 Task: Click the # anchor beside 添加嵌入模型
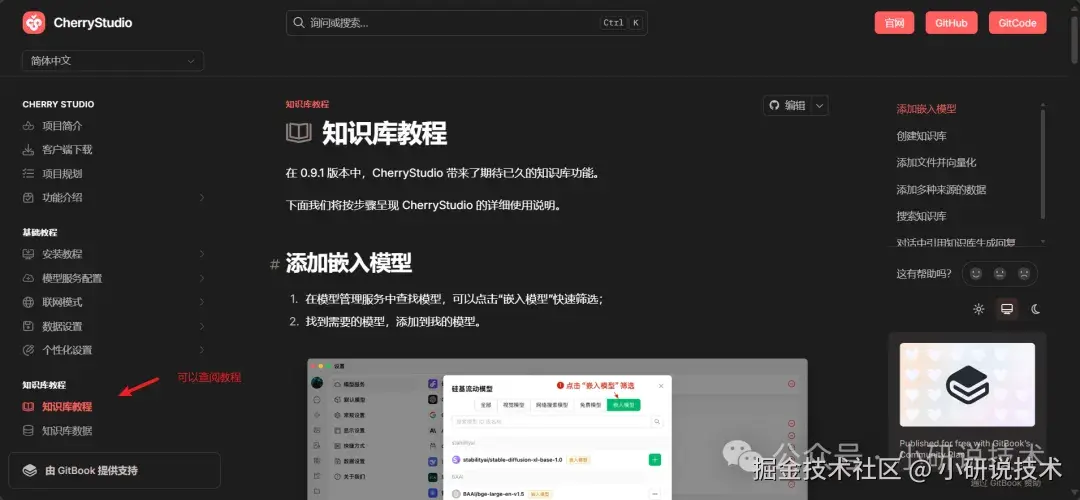(275, 264)
